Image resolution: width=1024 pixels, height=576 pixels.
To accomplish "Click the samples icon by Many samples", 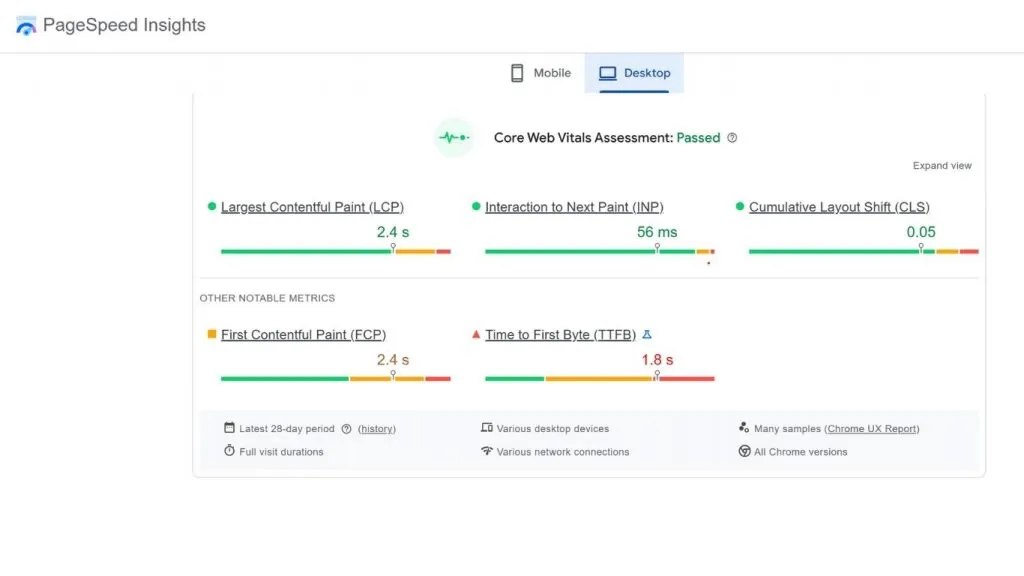I will pos(744,428).
